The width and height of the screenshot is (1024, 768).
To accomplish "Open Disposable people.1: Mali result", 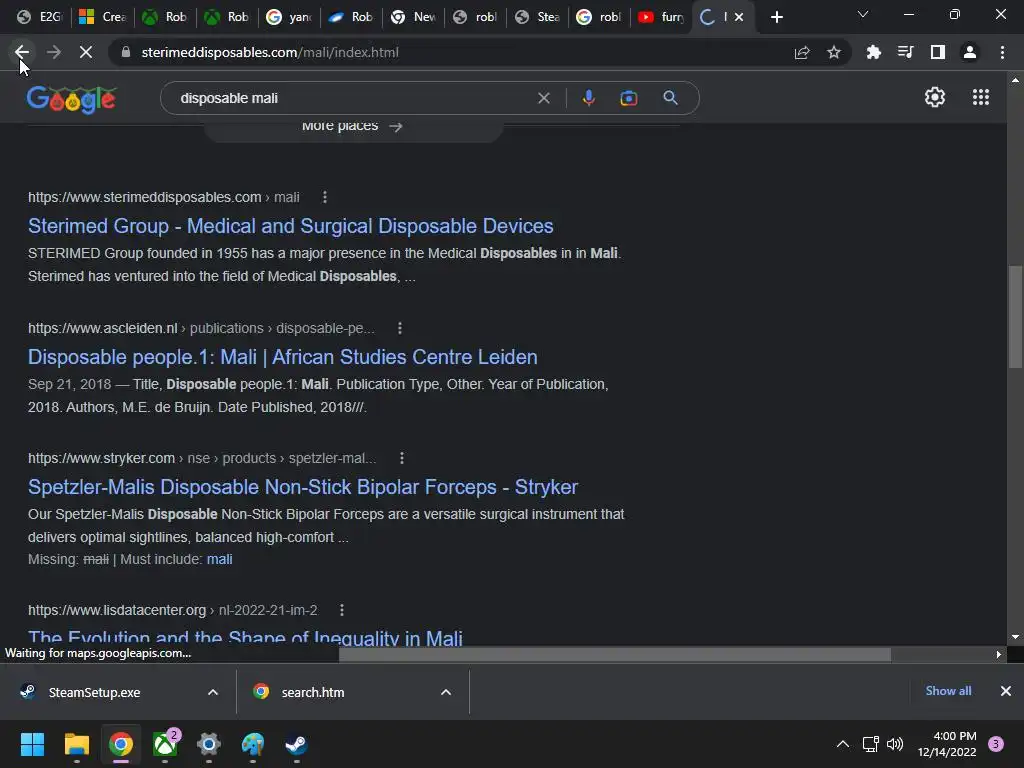I will [283, 357].
